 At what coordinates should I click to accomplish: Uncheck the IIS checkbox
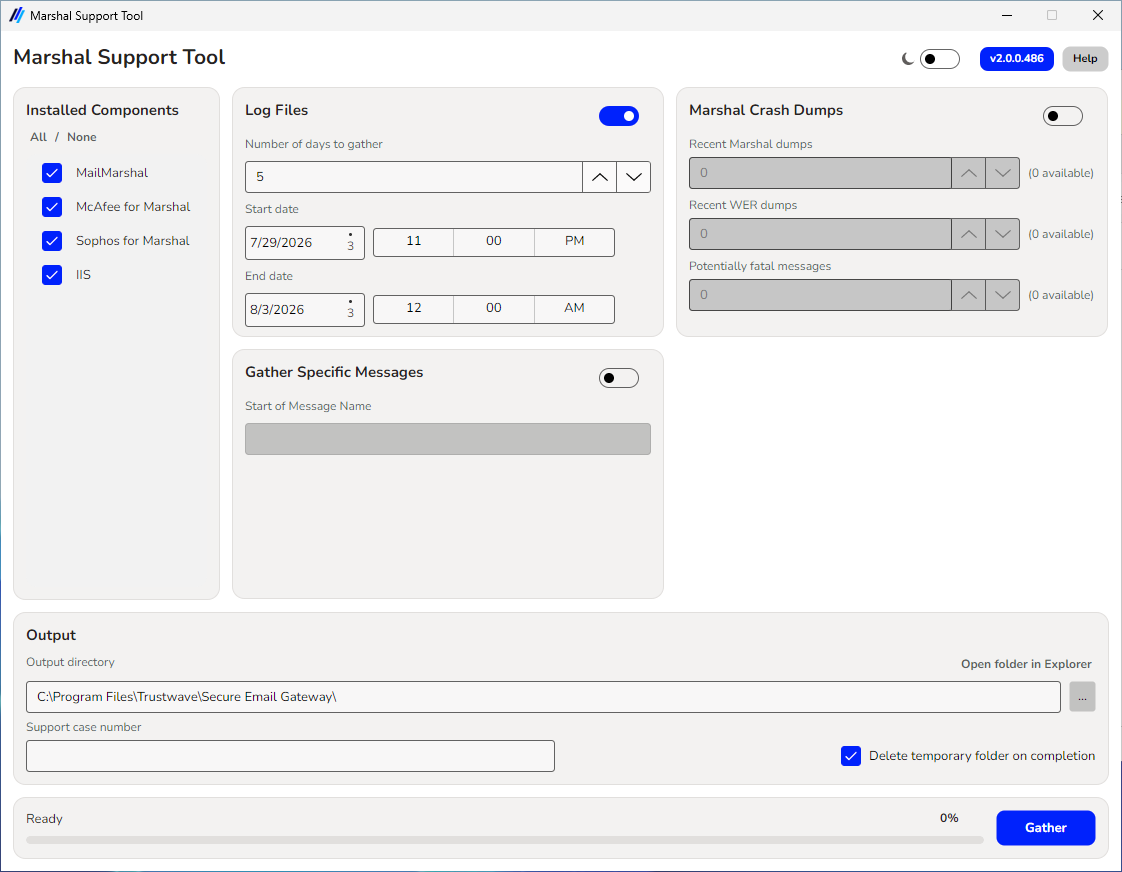point(52,275)
